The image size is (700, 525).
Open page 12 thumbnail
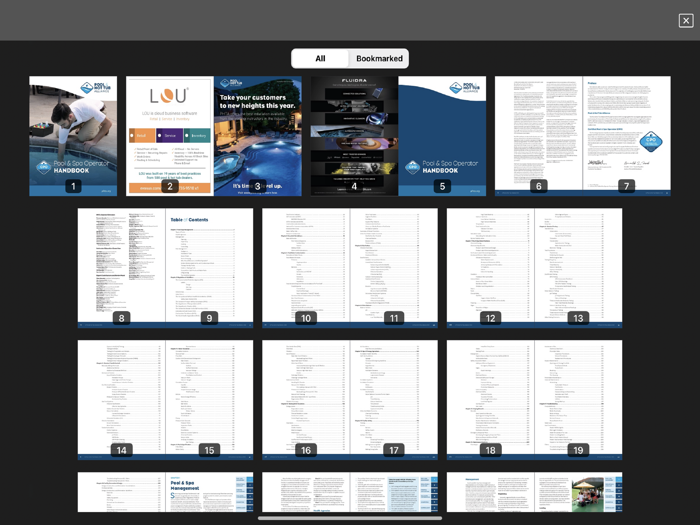pos(491,268)
